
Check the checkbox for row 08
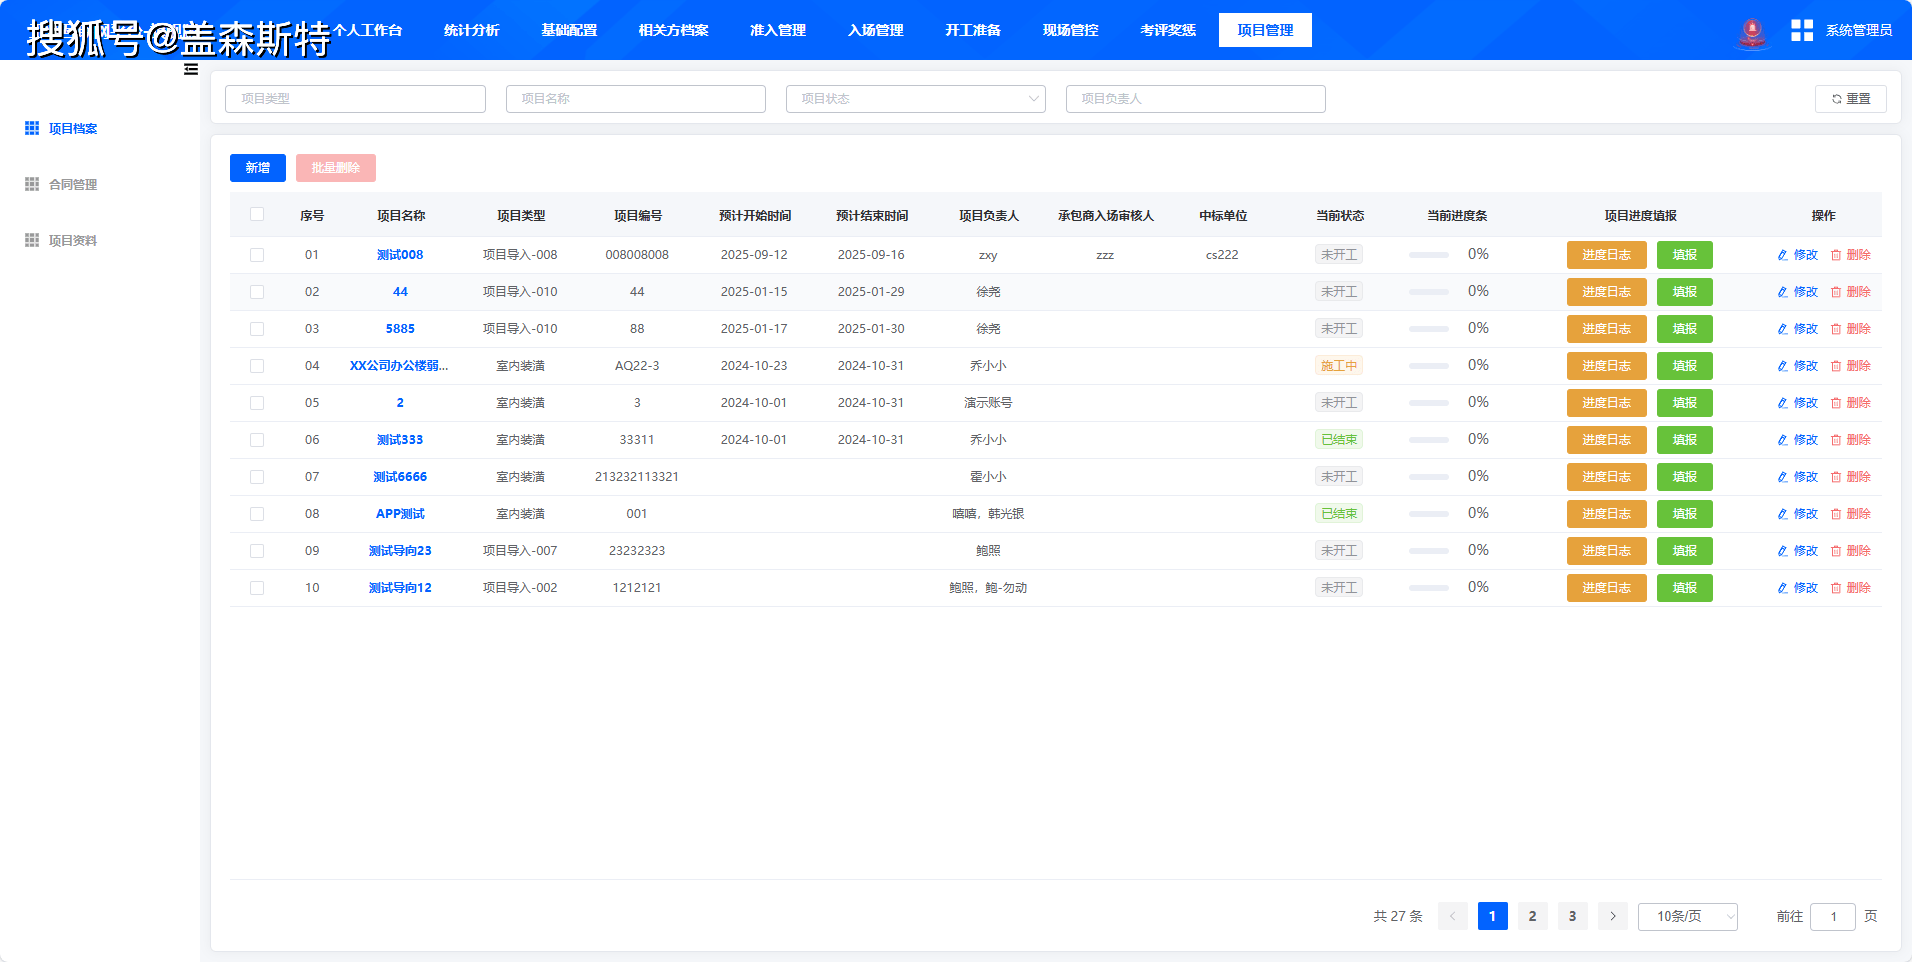pyautogui.click(x=257, y=514)
